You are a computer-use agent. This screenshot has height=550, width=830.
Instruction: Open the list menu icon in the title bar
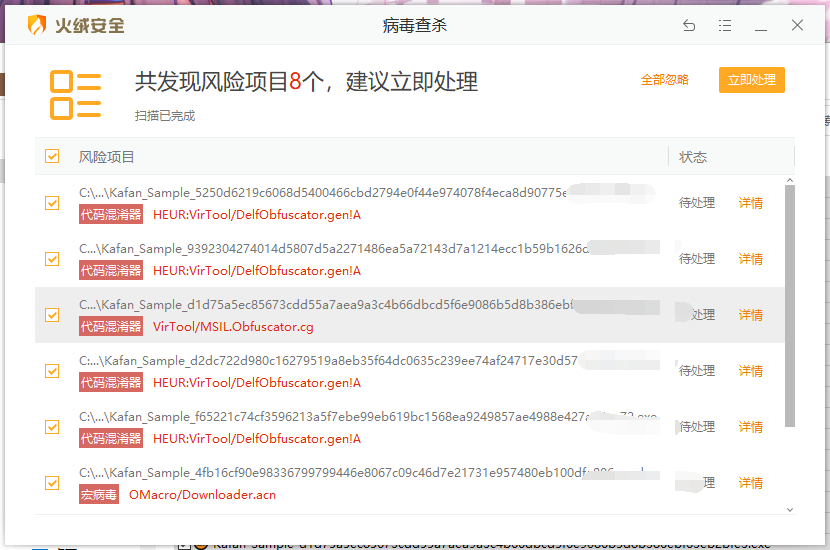725,25
